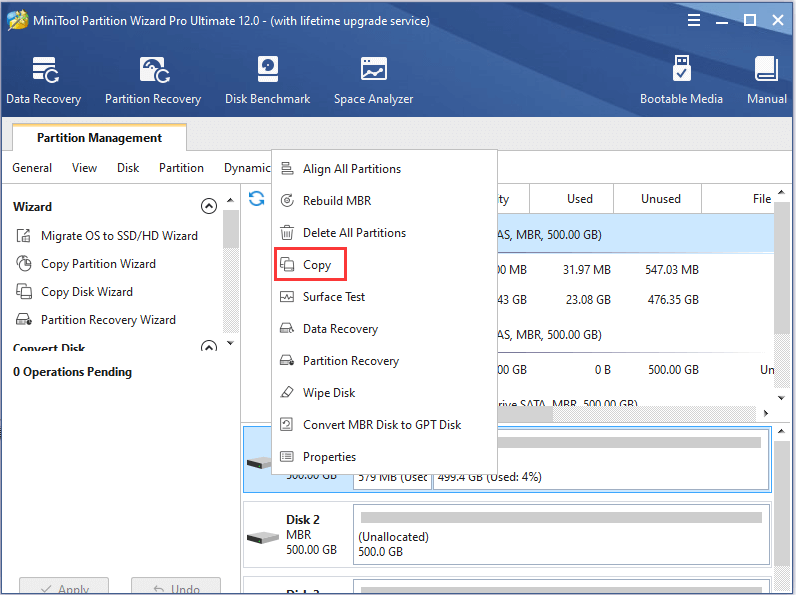The height and width of the screenshot is (595, 796).
Task: Click the Apply button
Action: 64,586
